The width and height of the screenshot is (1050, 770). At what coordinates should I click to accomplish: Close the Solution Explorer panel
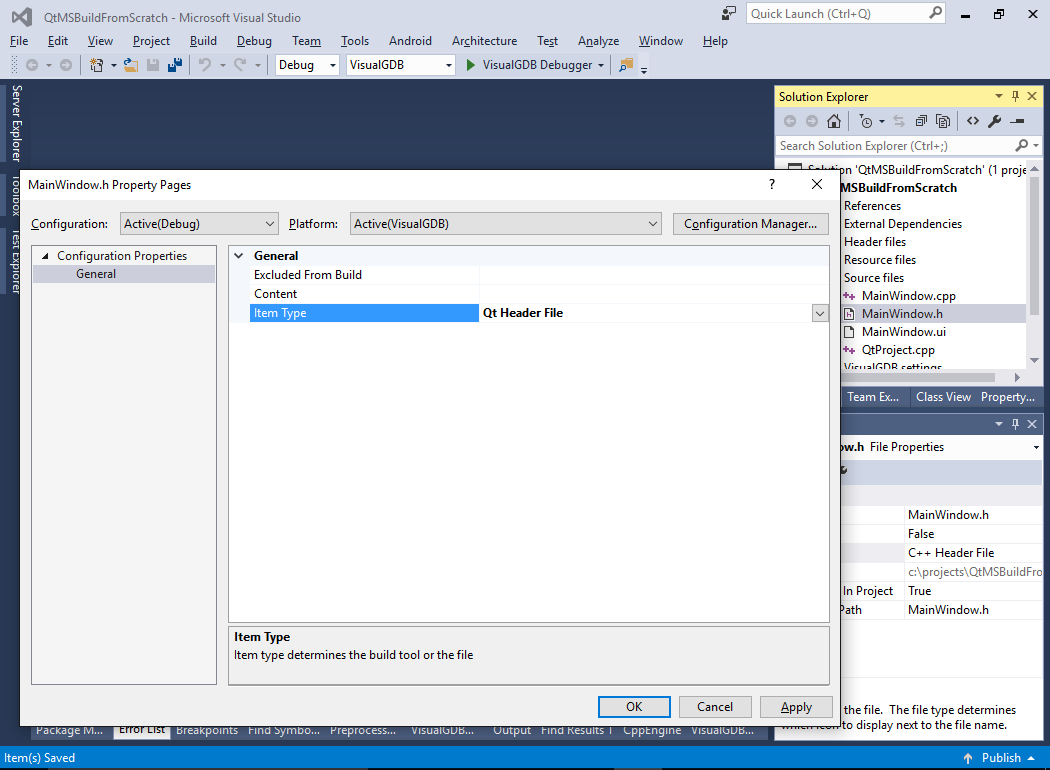coord(1032,96)
